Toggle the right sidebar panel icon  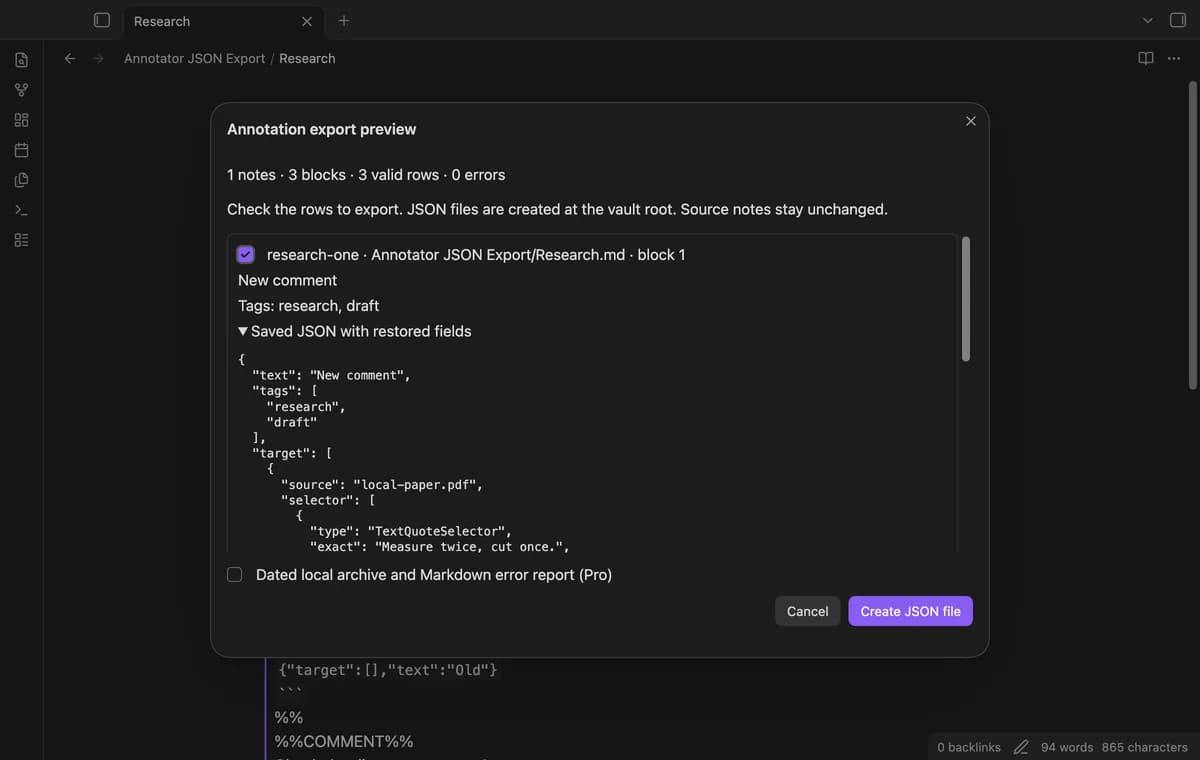point(1177,20)
